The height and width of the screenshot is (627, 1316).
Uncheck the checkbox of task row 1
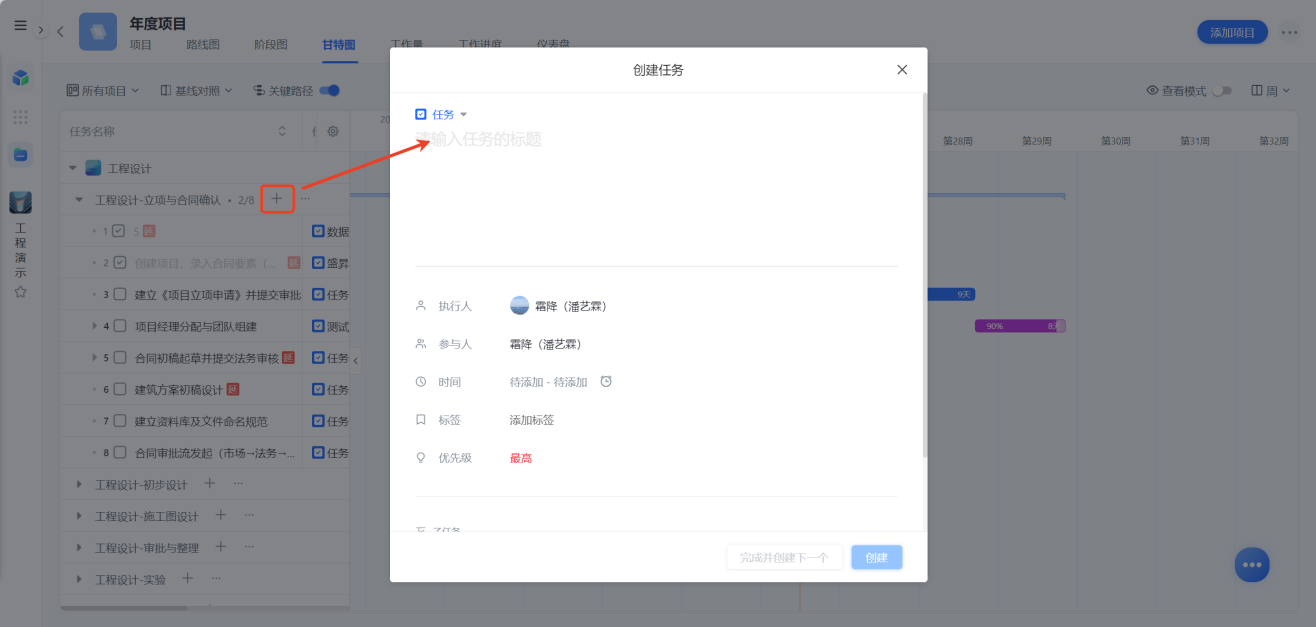click(119, 231)
